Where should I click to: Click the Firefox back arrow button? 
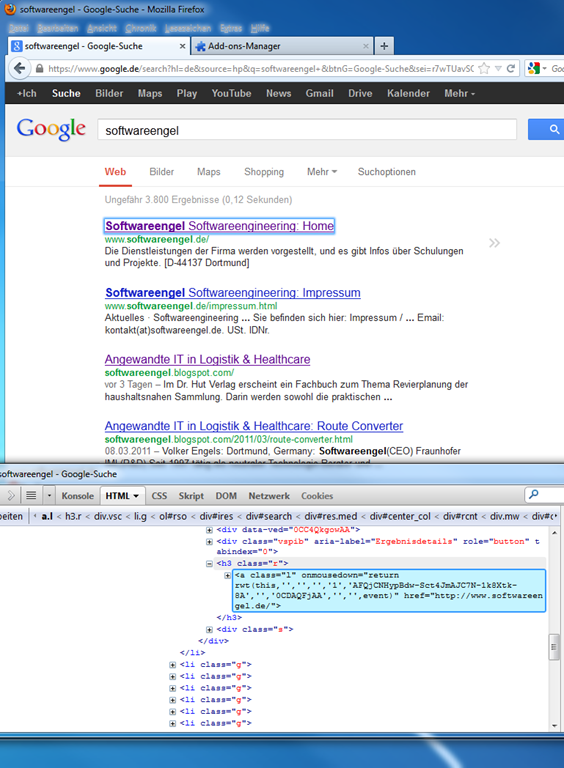point(19,68)
